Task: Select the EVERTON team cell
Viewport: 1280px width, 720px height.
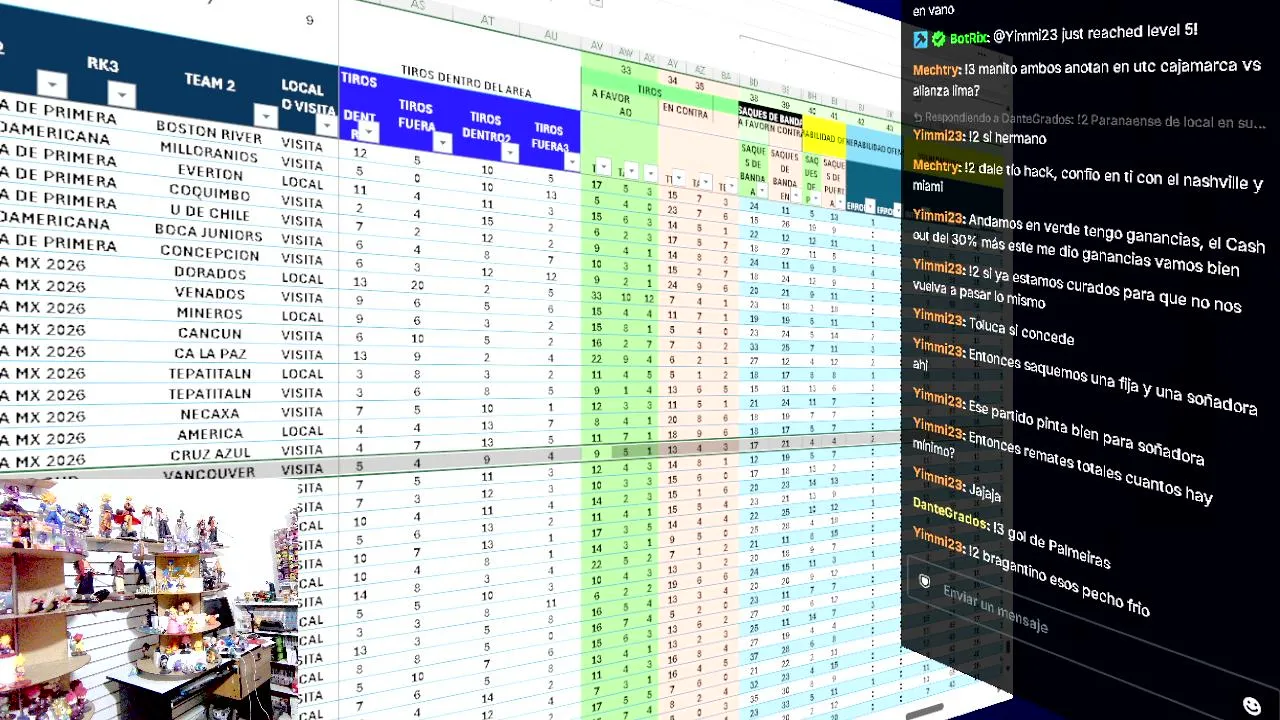Action: tap(210, 171)
